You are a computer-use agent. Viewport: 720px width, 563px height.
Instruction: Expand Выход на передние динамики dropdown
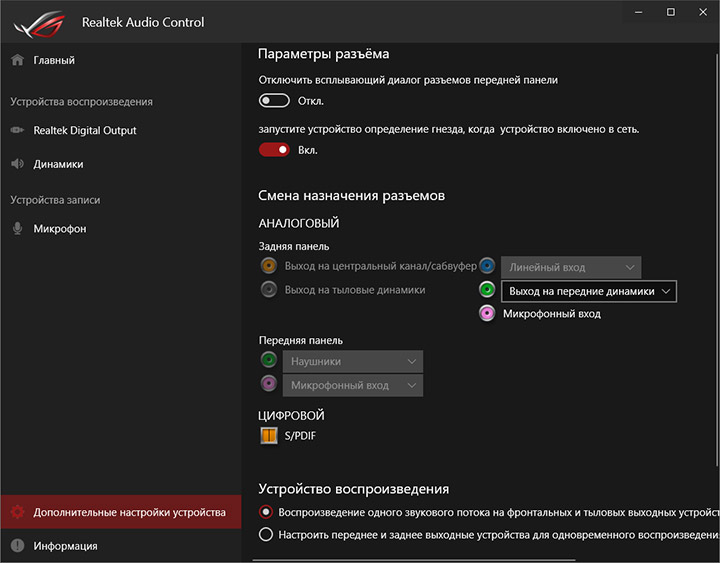(x=588, y=291)
